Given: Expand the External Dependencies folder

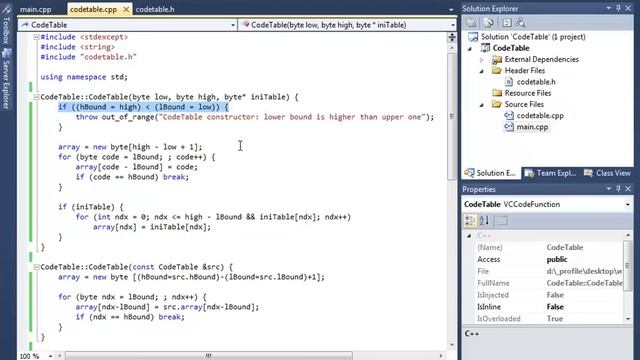Looking at the screenshot, I should 482,60.
